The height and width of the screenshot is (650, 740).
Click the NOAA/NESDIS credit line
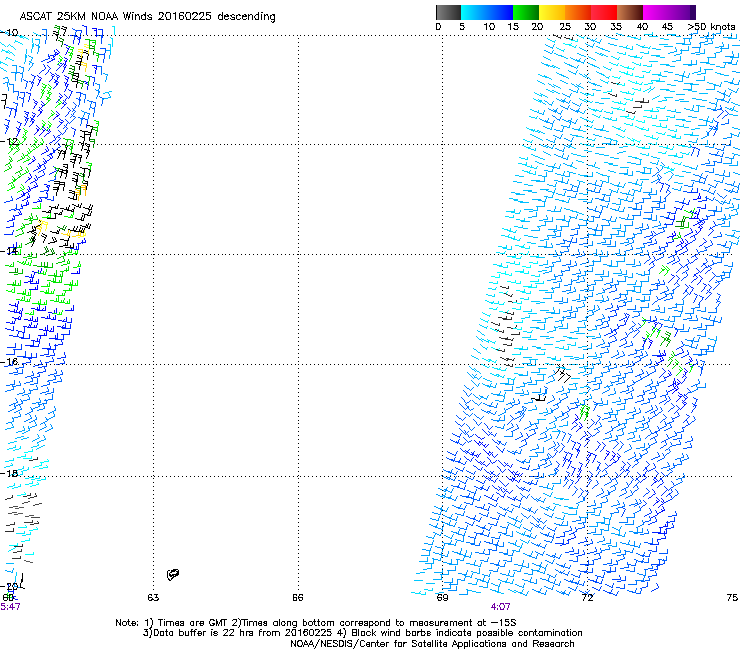click(x=432, y=644)
